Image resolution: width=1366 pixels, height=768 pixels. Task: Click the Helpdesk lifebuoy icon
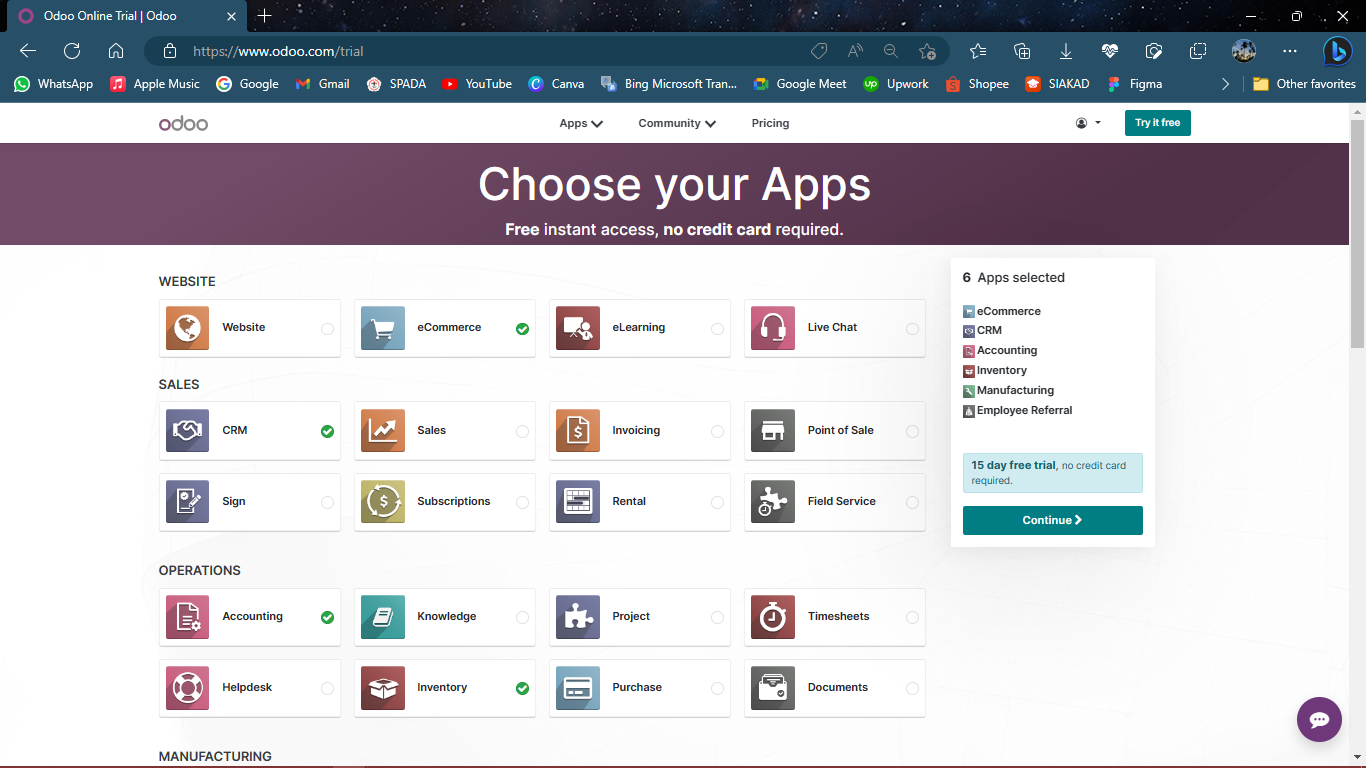[187, 688]
